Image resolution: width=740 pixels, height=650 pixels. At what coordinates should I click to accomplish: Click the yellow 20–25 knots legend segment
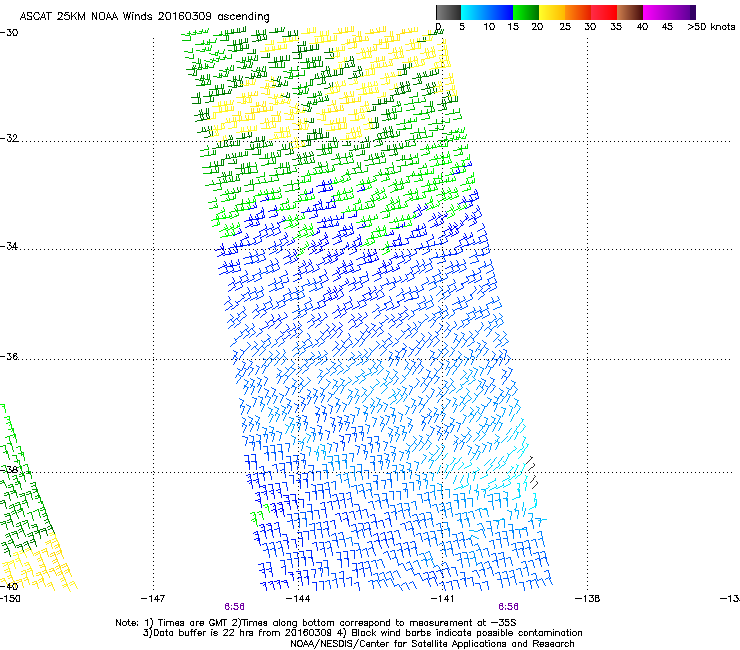pos(552,12)
